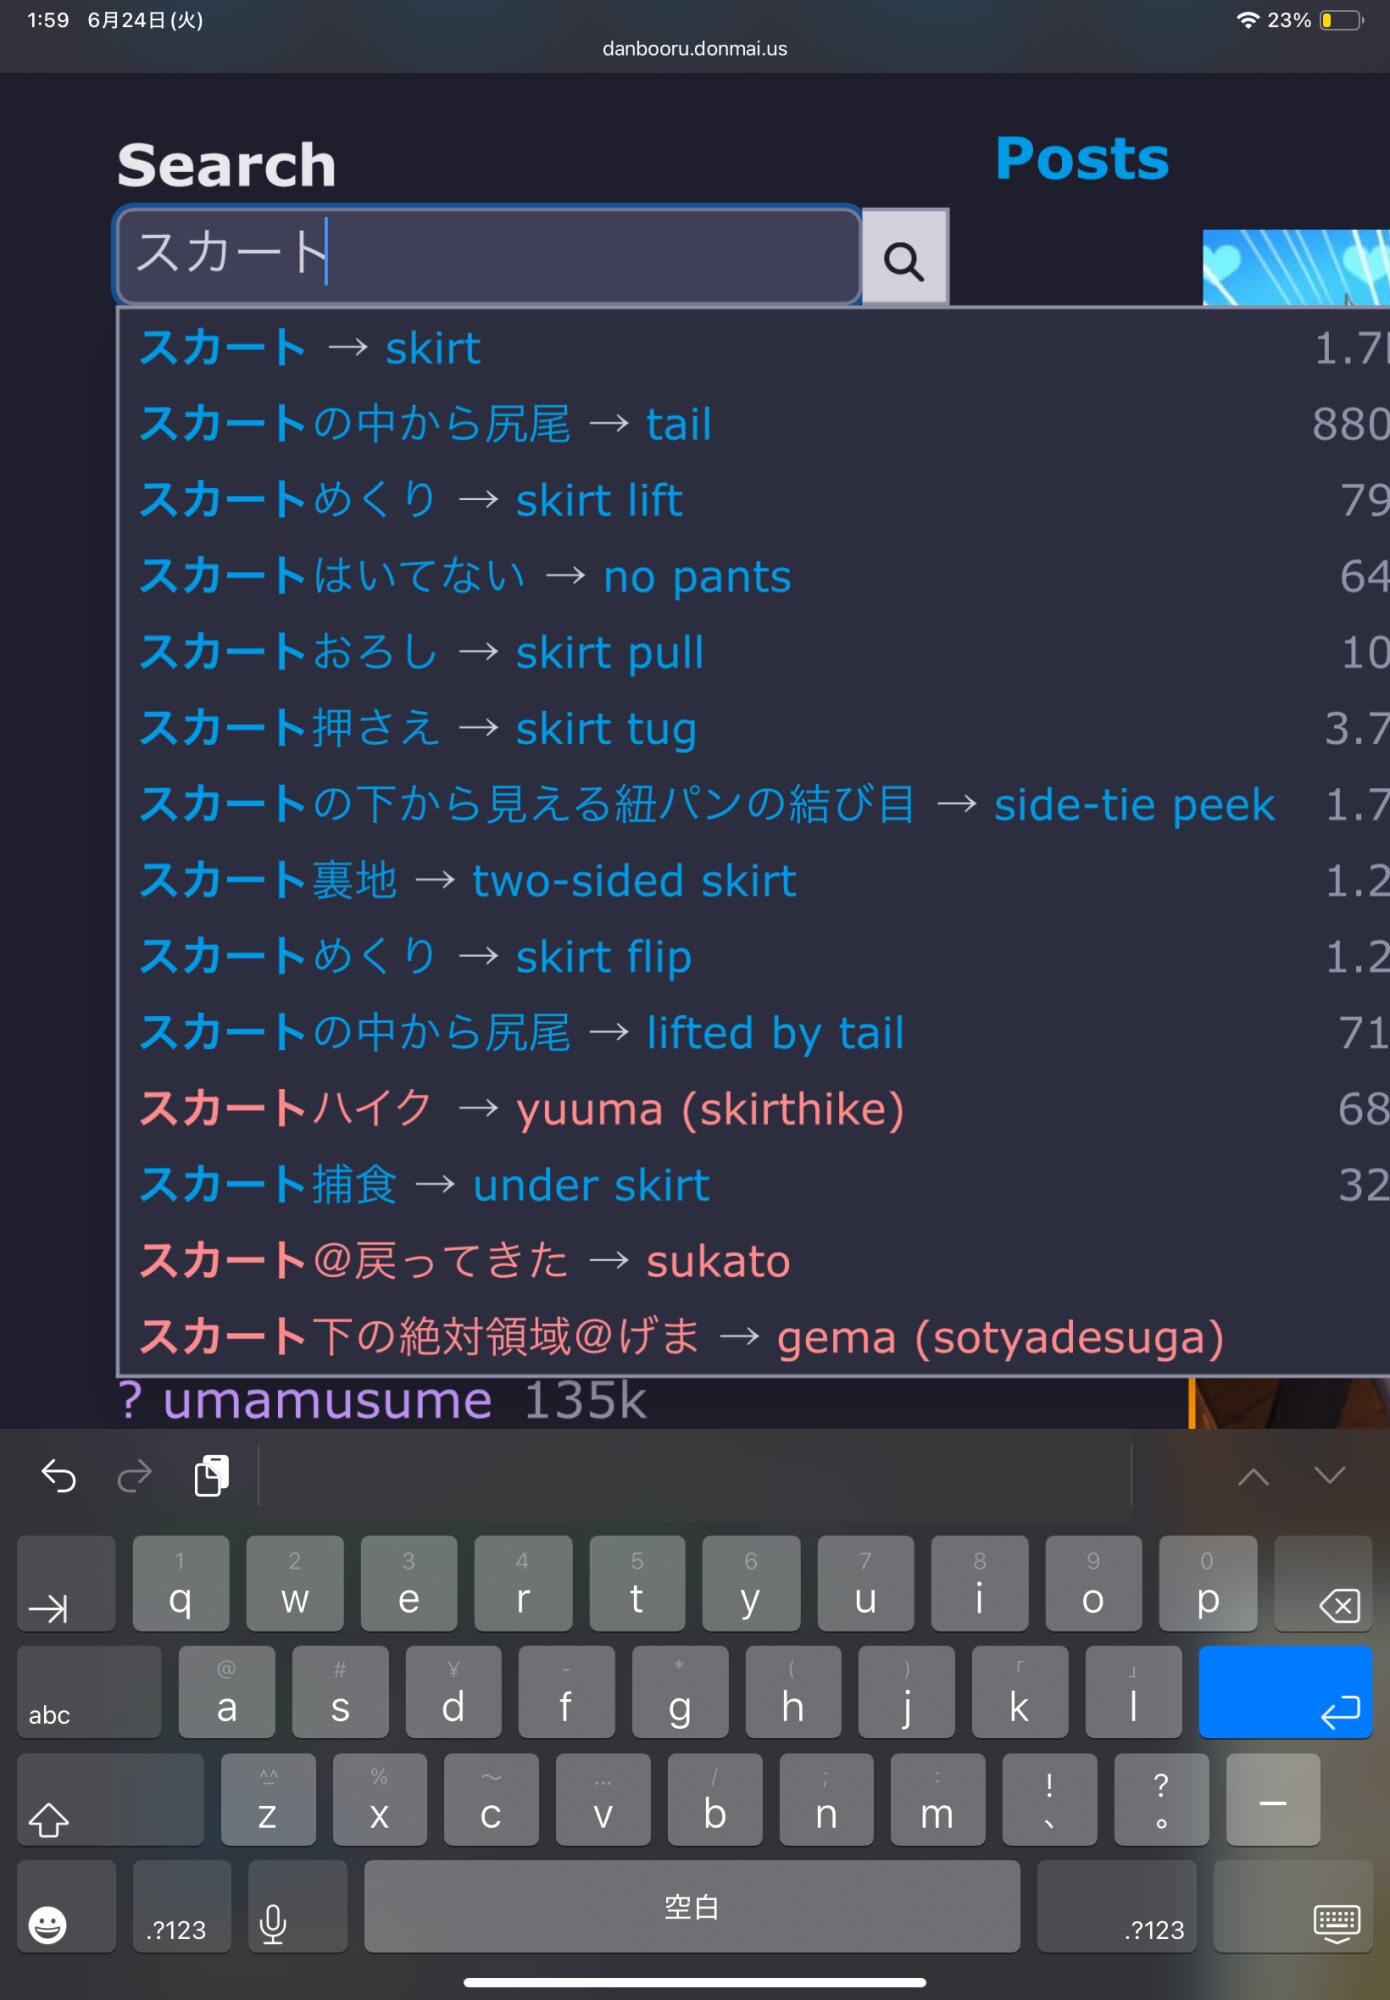Toggle the shift key

click(x=110, y=1800)
